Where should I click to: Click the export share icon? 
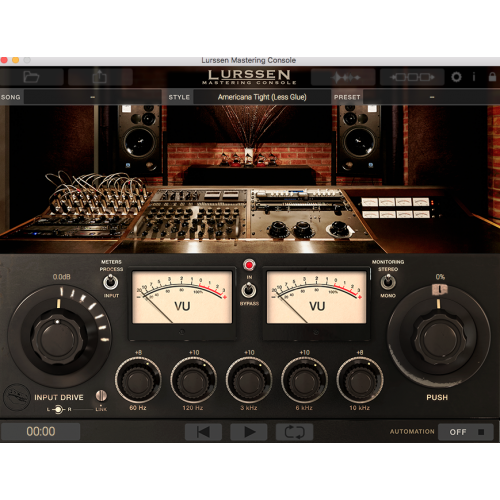point(100,77)
